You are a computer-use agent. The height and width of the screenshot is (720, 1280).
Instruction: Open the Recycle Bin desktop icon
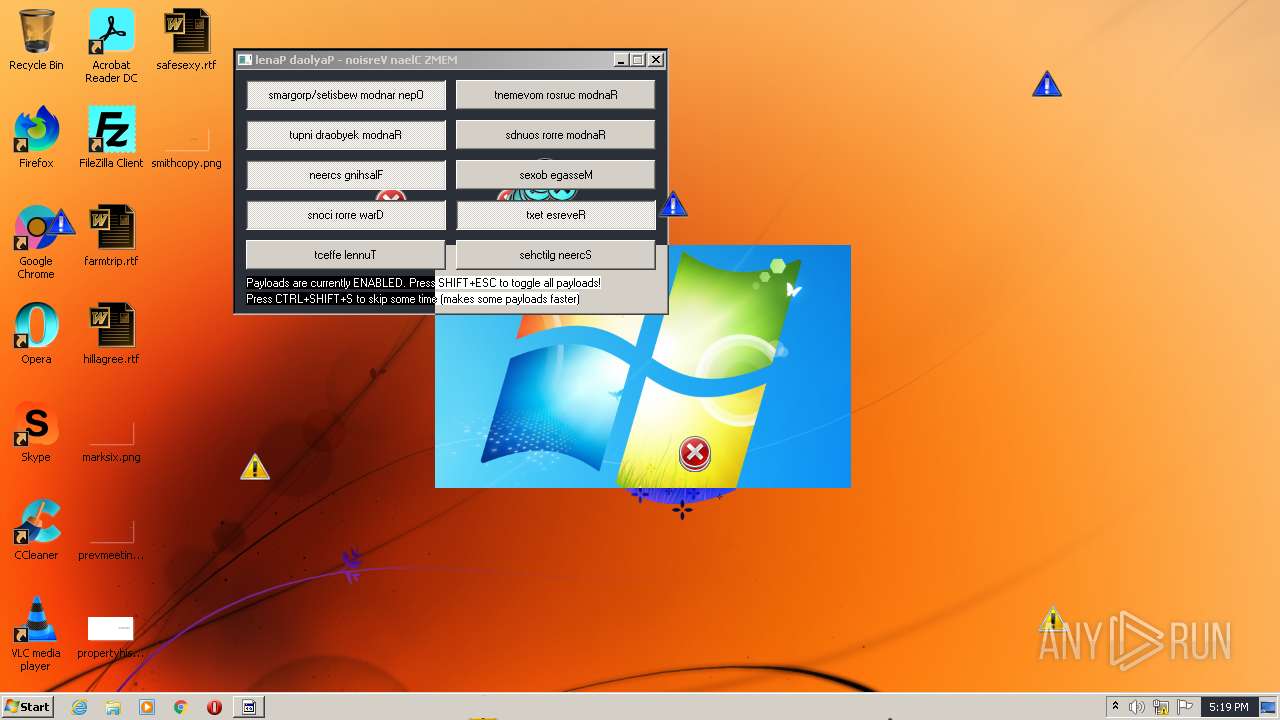point(36,40)
